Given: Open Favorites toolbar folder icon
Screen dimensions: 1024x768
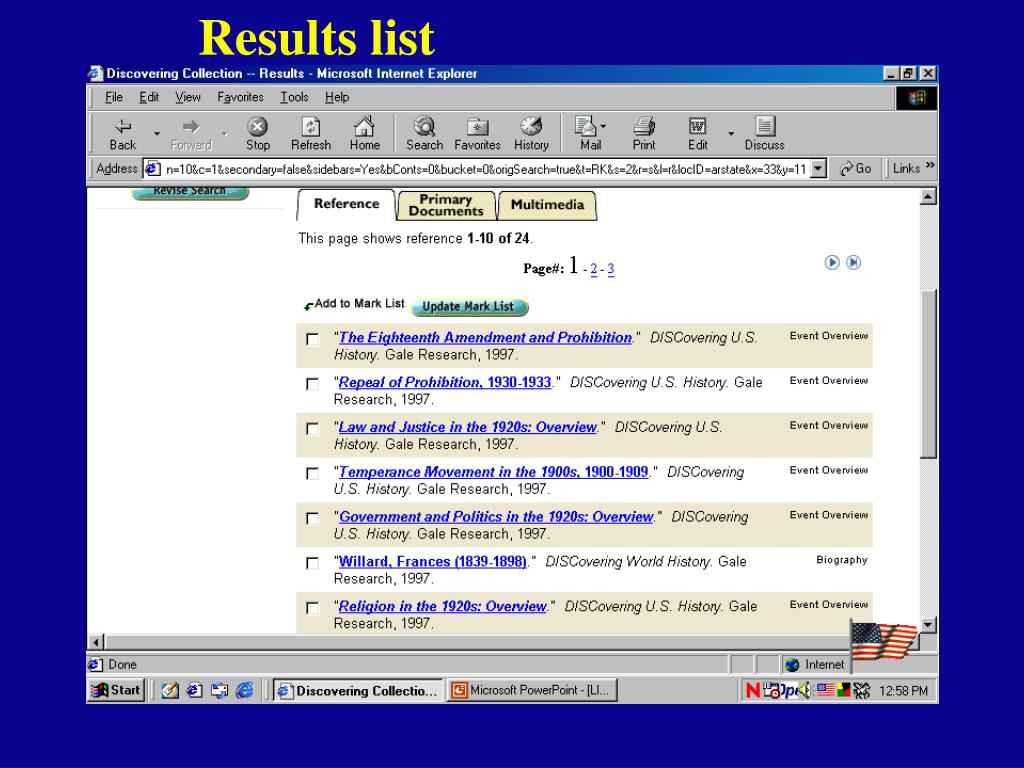Looking at the screenshot, I should click(477, 134).
